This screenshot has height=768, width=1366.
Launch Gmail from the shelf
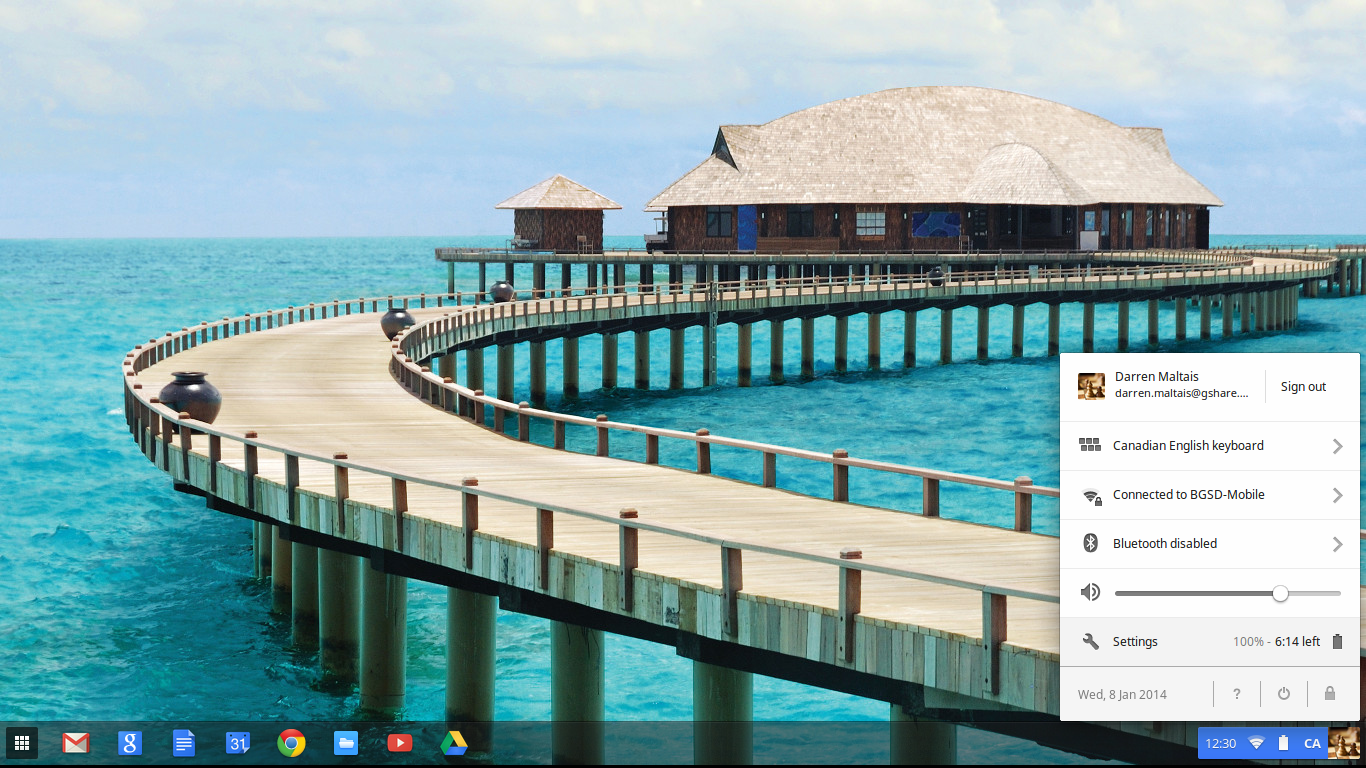76,743
